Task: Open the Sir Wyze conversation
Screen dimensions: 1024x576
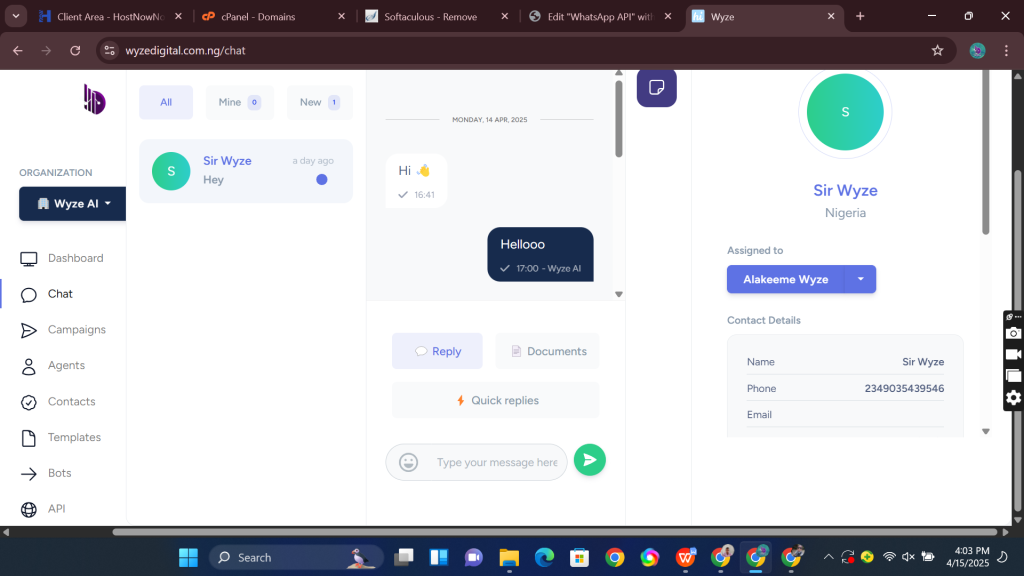Action: point(246,171)
